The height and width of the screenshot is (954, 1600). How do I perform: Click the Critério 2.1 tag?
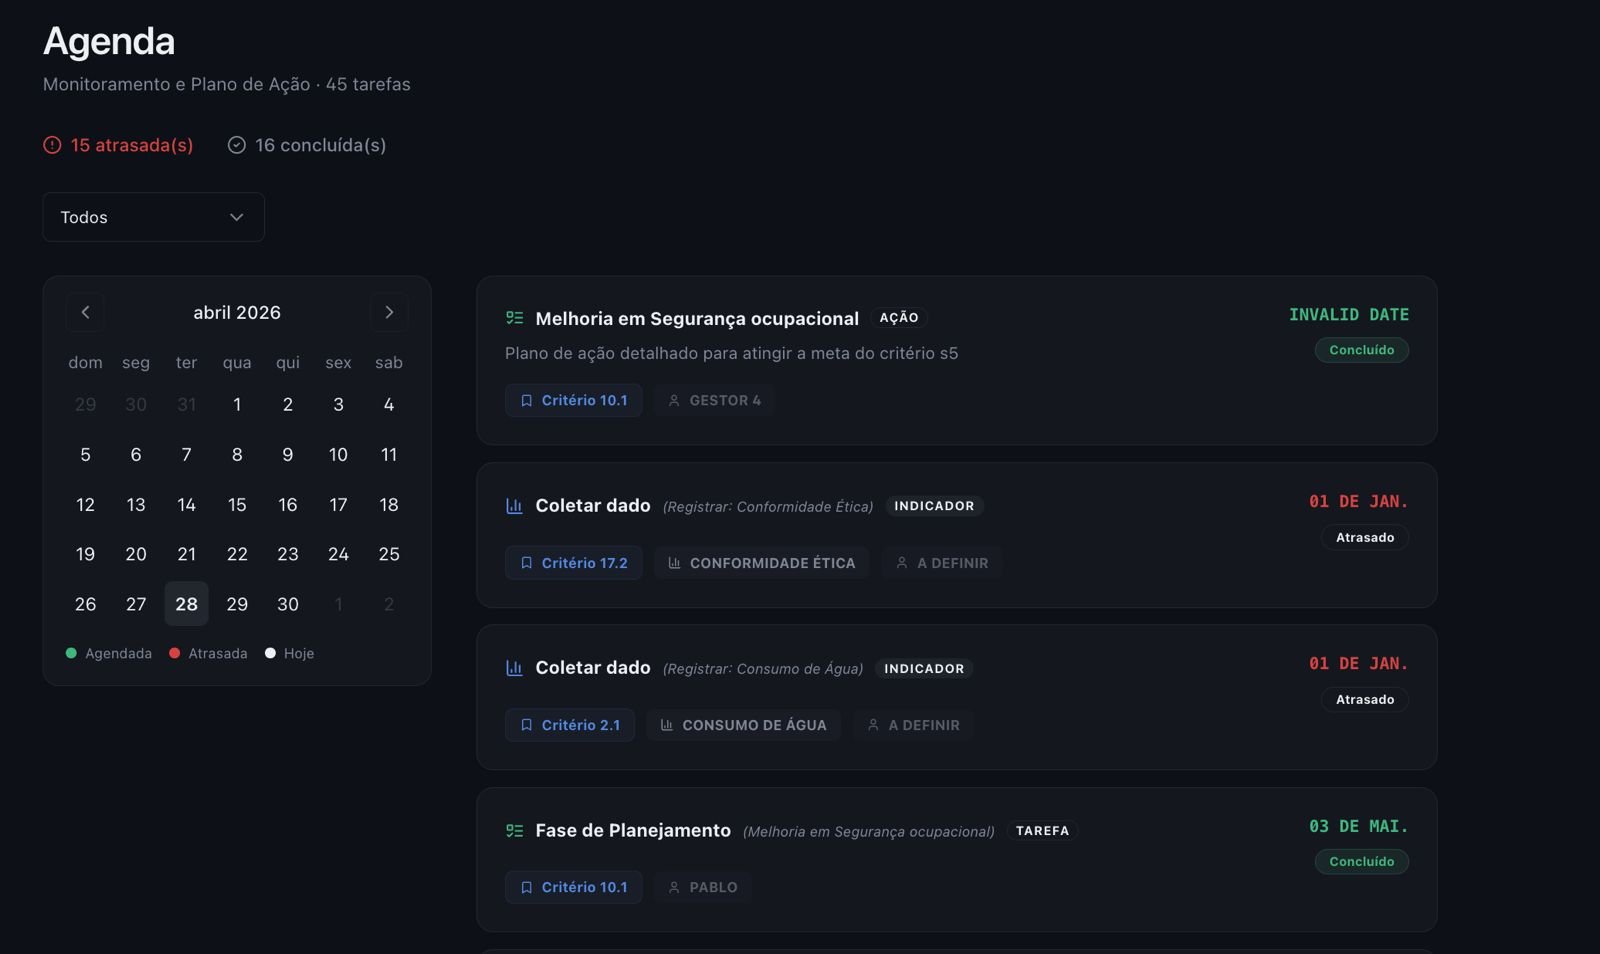[570, 725]
